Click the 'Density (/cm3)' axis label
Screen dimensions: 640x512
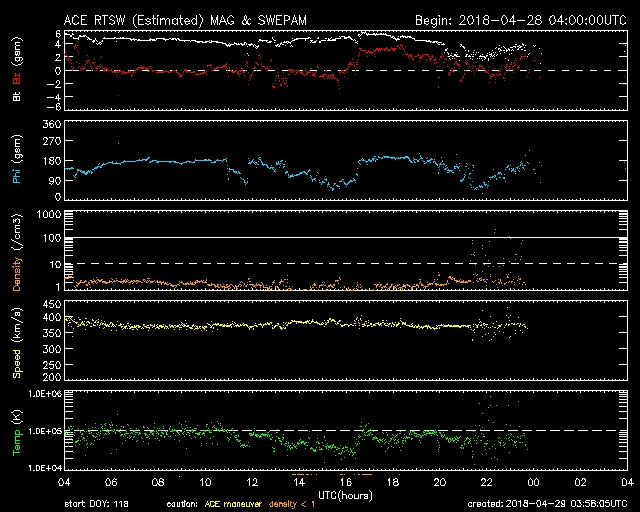17,252
